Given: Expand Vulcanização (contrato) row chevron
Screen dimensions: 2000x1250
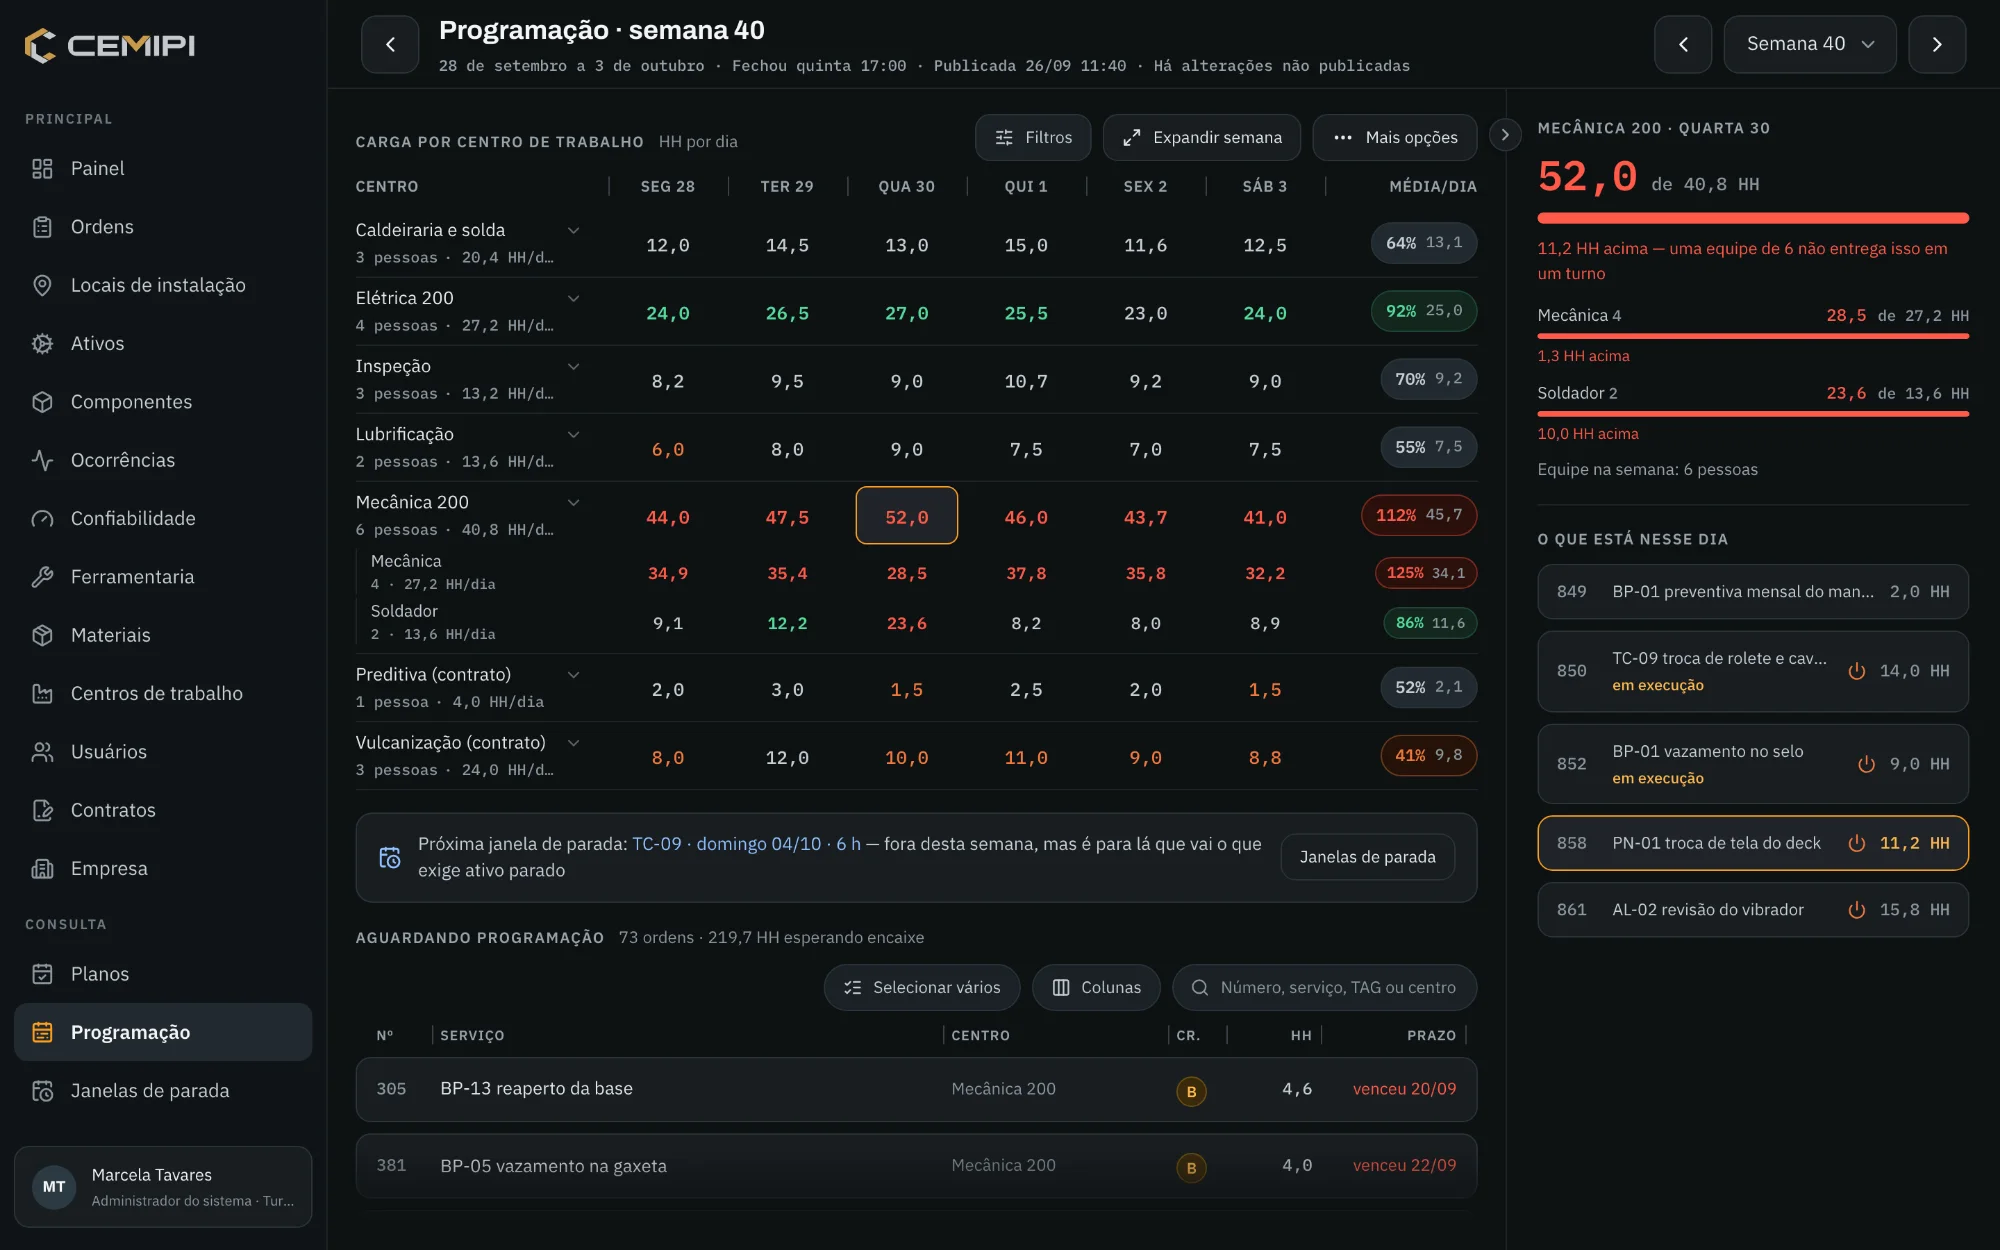Looking at the screenshot, I should [x=574, y=742].
